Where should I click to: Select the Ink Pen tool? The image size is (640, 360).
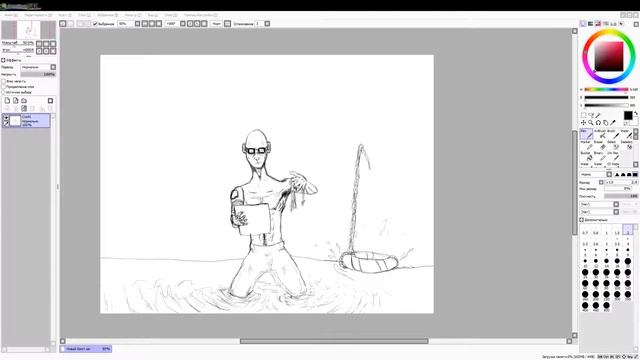pos(613,156)
